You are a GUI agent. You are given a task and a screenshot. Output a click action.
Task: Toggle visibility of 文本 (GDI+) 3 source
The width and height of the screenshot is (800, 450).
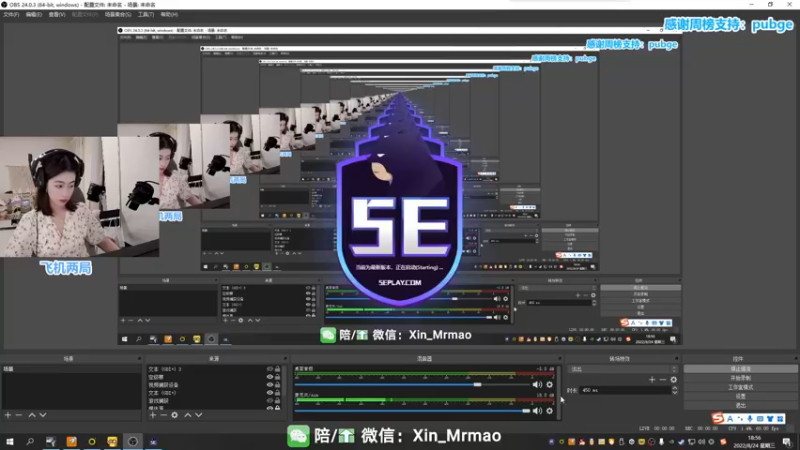[x=270, y=369]
